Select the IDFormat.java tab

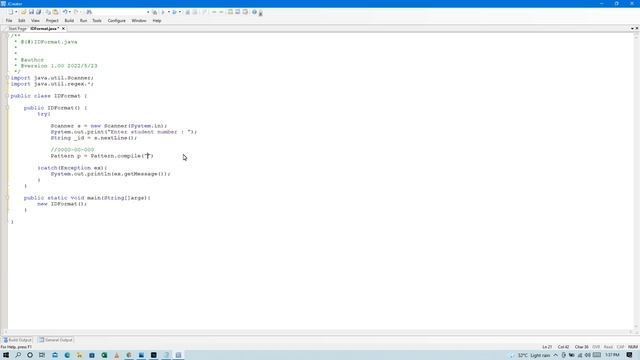(44, 29)
